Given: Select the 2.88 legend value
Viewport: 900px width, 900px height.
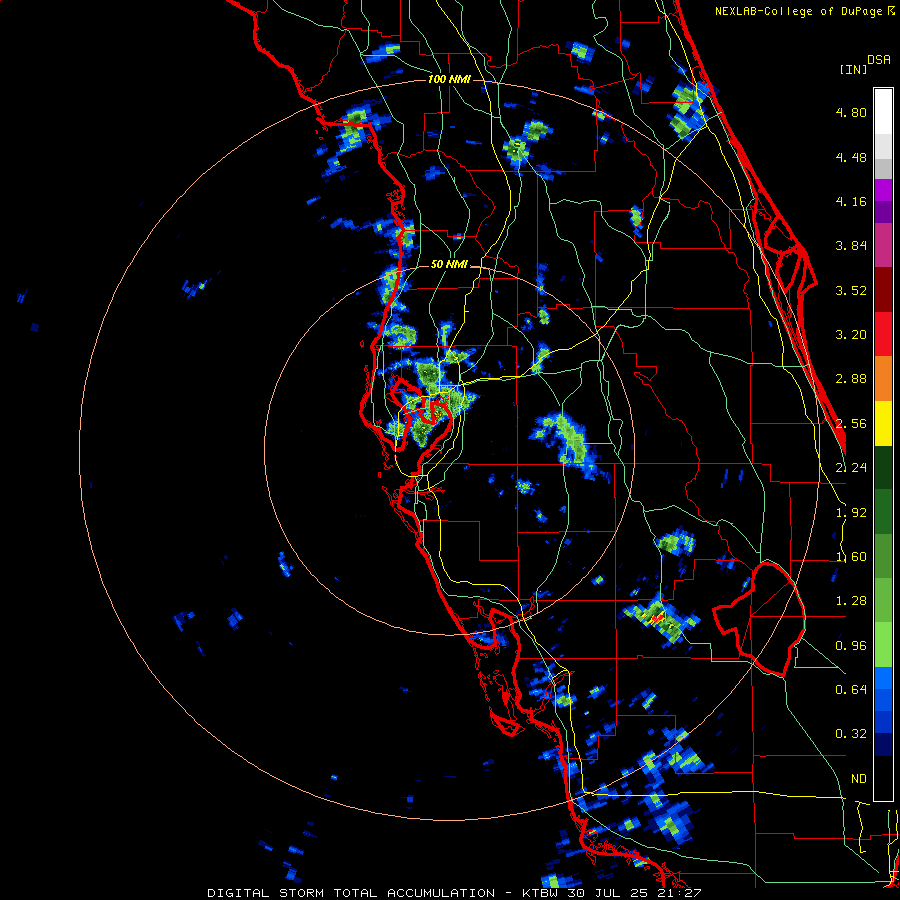Looking at the screenshot, I should [851, 379].
